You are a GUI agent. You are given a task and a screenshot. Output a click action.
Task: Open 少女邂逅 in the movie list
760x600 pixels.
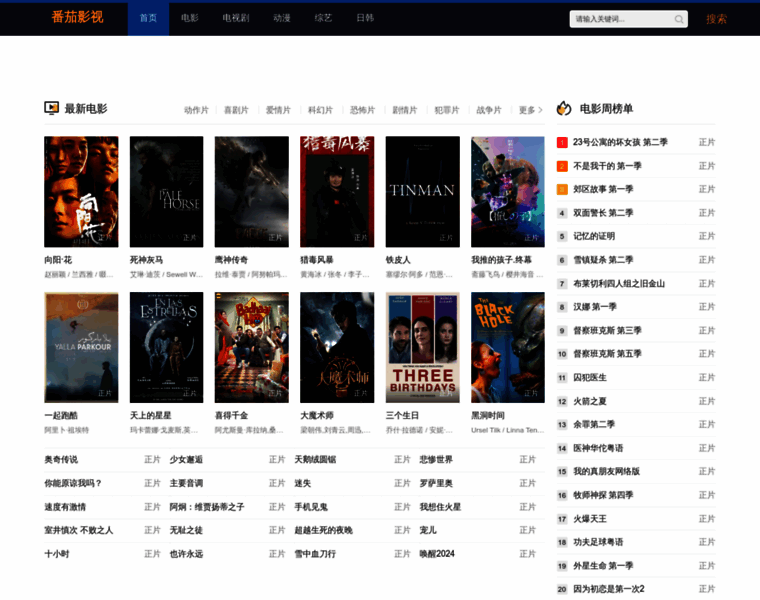pyautogui.click(x=186, y=460)
